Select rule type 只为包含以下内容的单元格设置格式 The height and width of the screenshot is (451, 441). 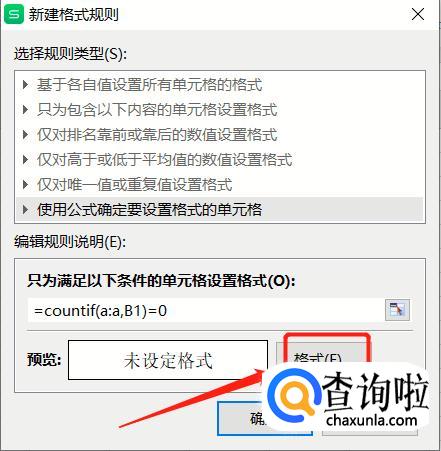click(x=219, y=110)
